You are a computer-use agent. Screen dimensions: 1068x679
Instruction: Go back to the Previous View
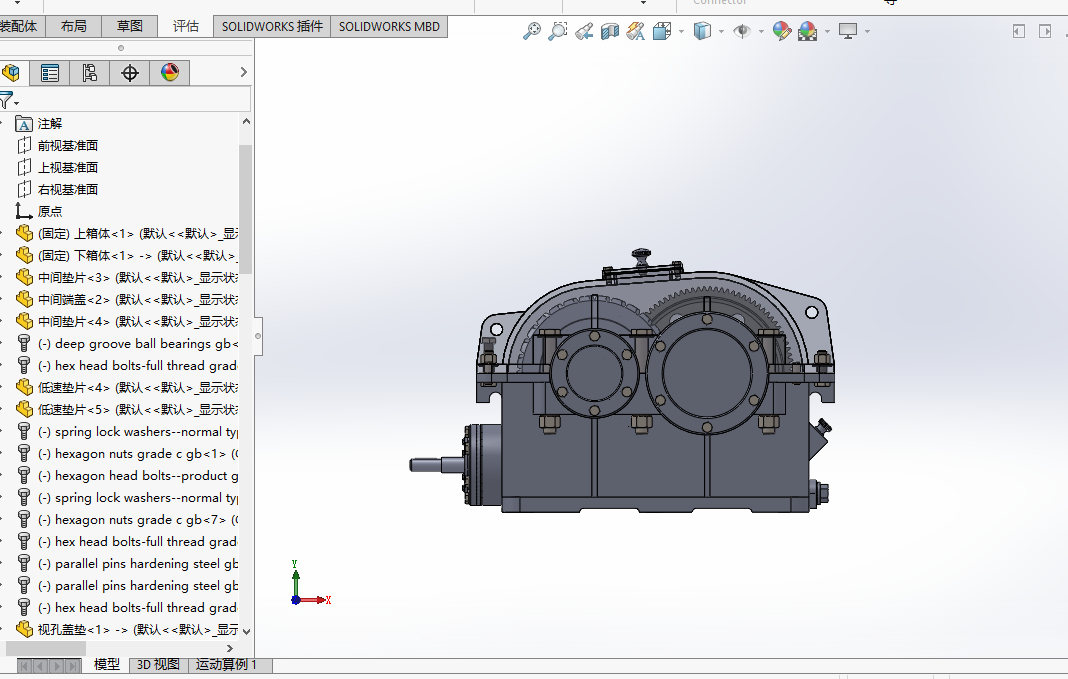tap(584, 31)
